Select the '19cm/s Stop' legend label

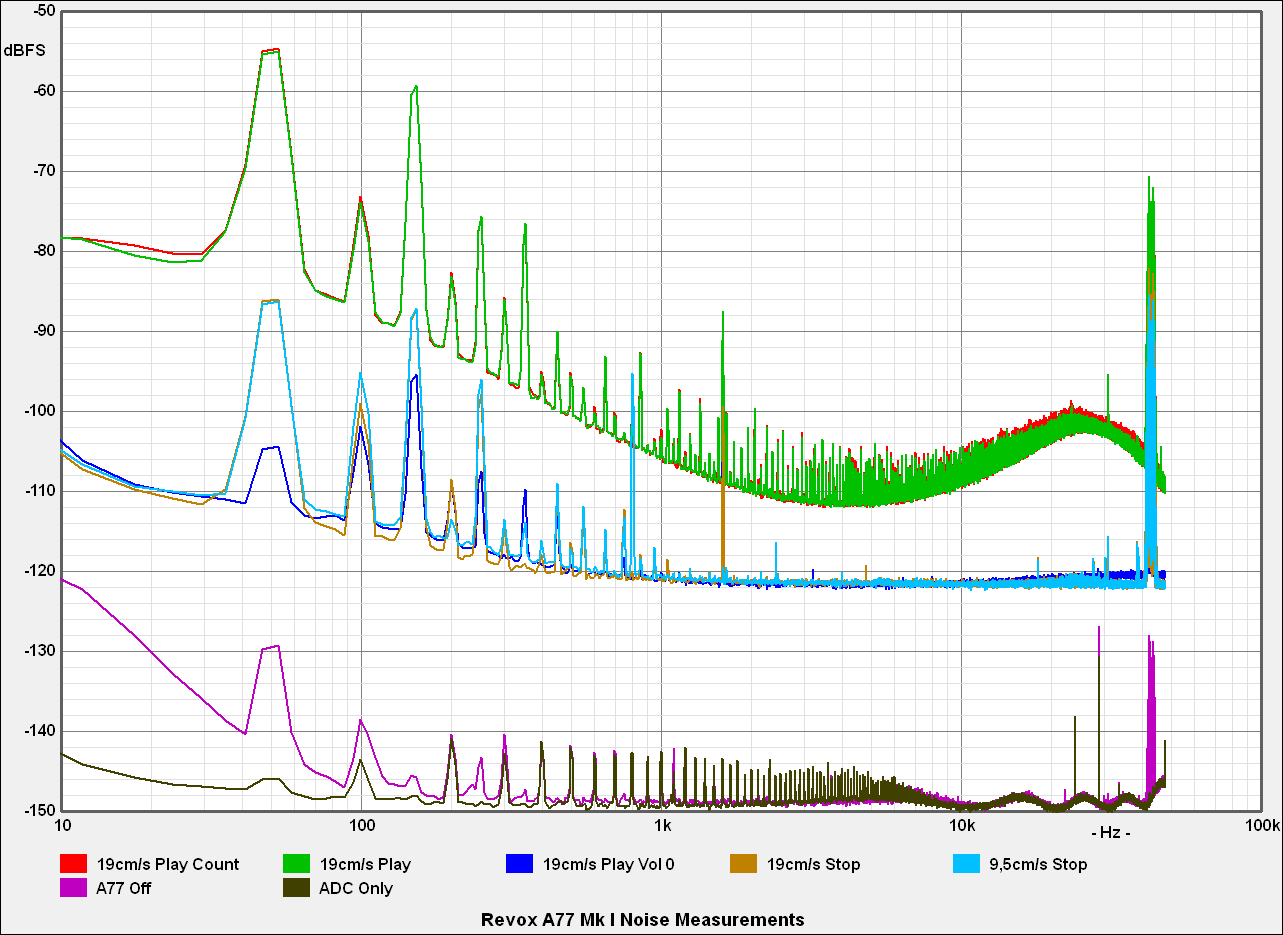click(x=813, y=864)
